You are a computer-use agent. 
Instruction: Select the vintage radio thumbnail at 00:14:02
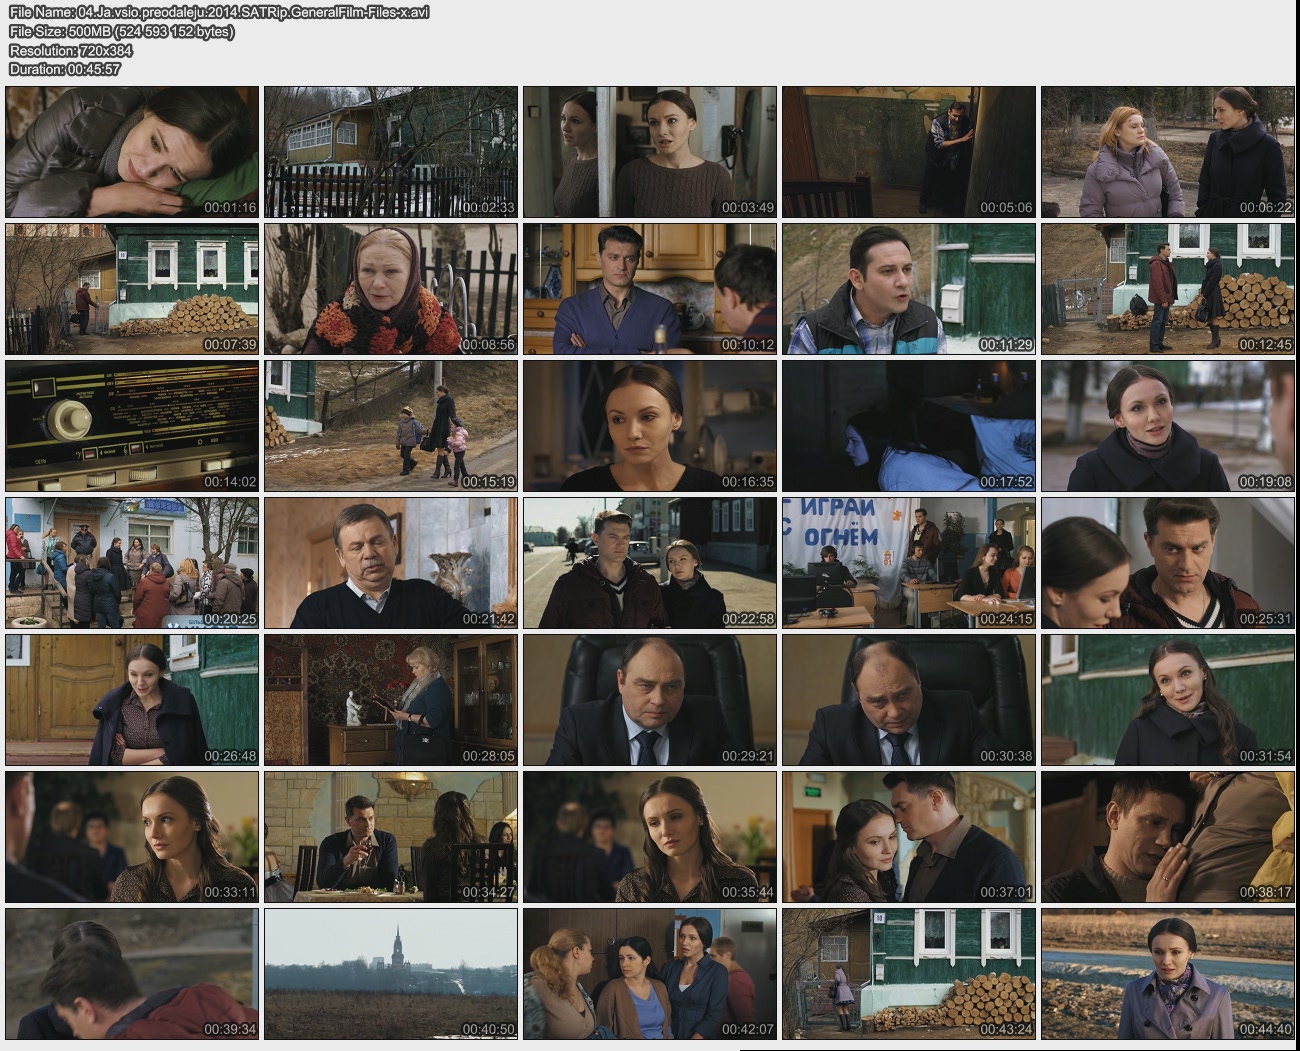(x=132, y=426)
